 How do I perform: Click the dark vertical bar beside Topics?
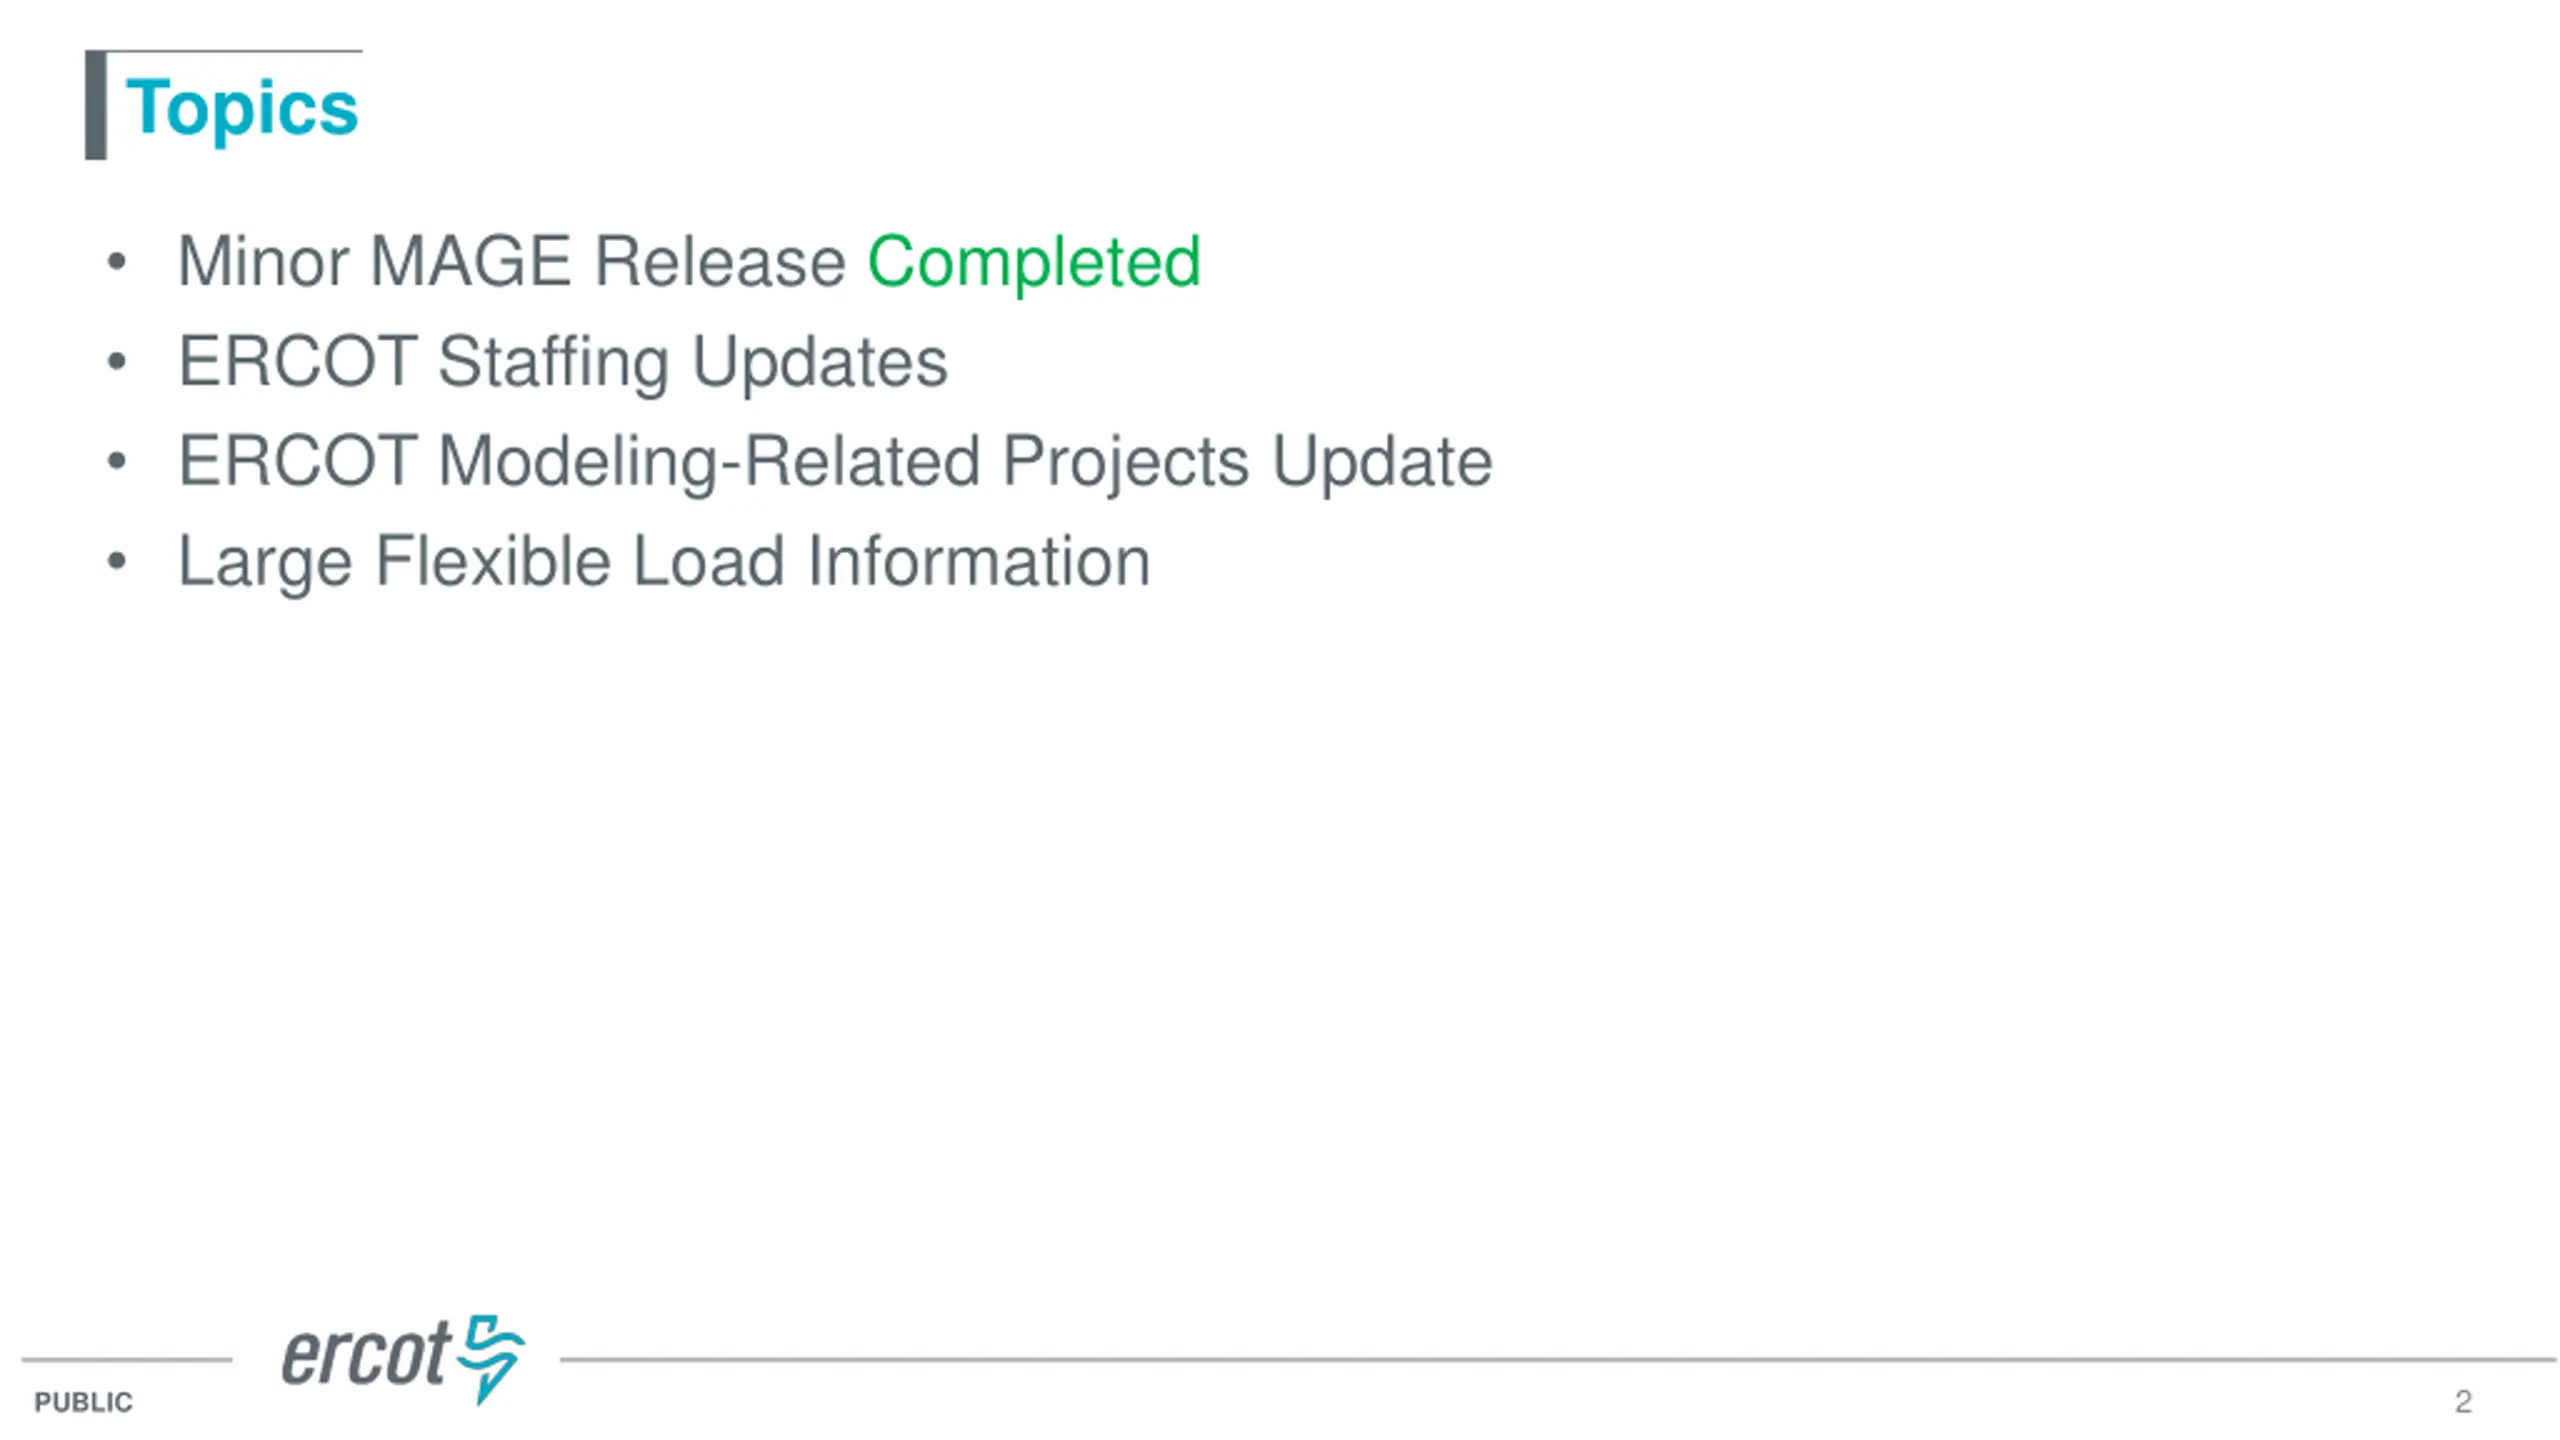tap(96, 105)
